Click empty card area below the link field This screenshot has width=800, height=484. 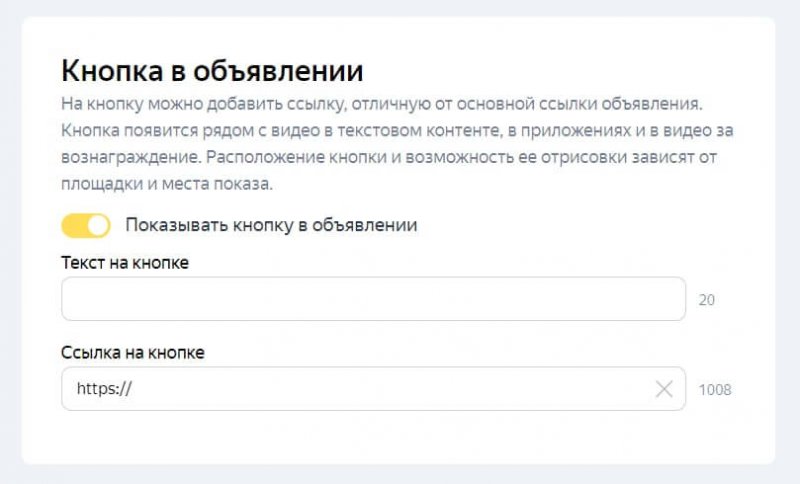tap(400, 438)
